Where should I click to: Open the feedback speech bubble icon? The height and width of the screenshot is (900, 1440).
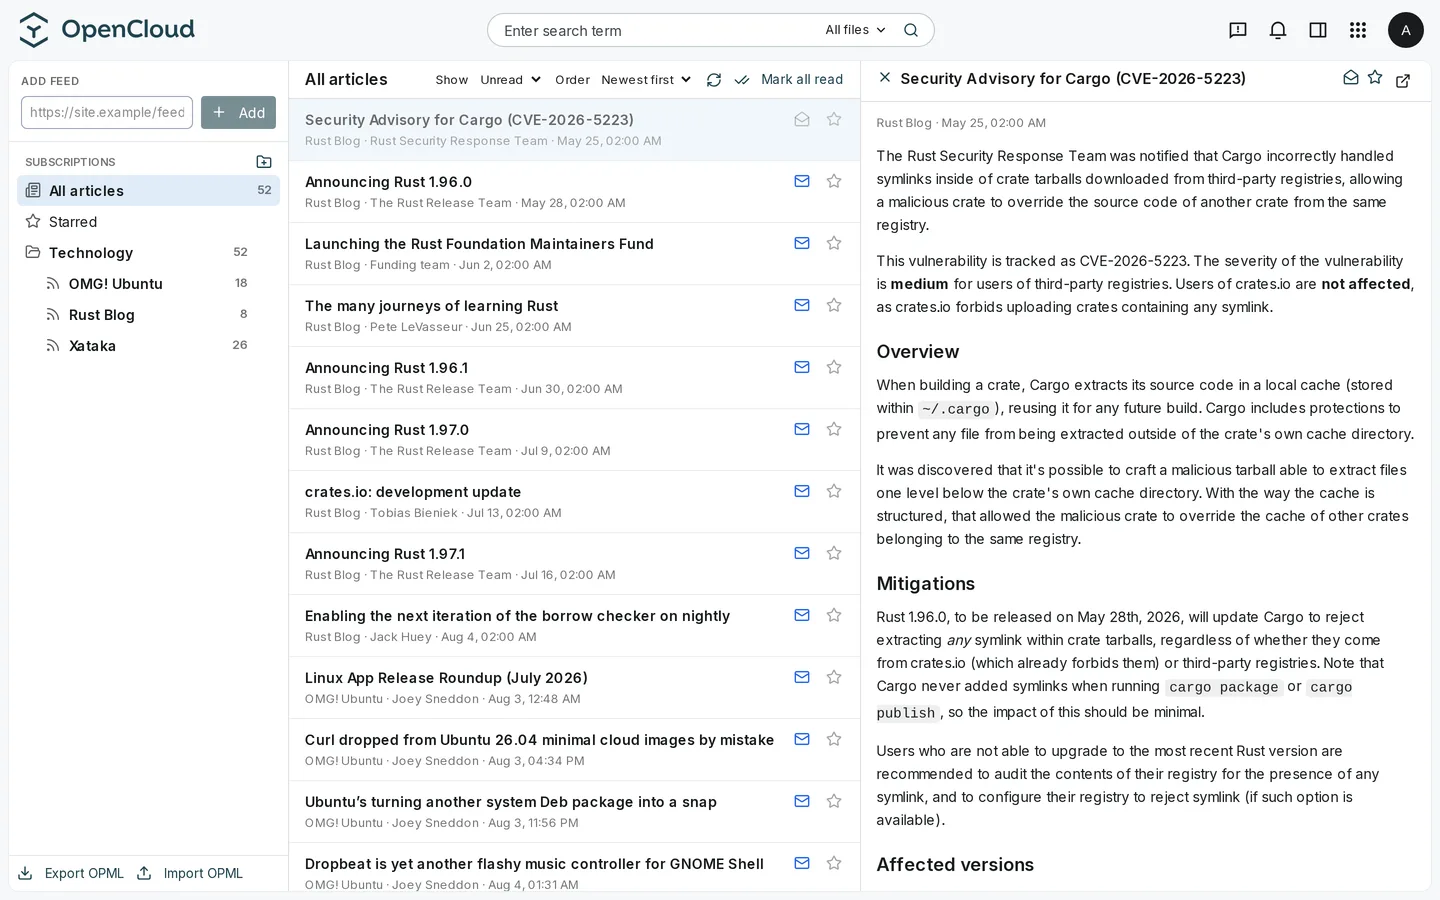(x=1238, y=30)
